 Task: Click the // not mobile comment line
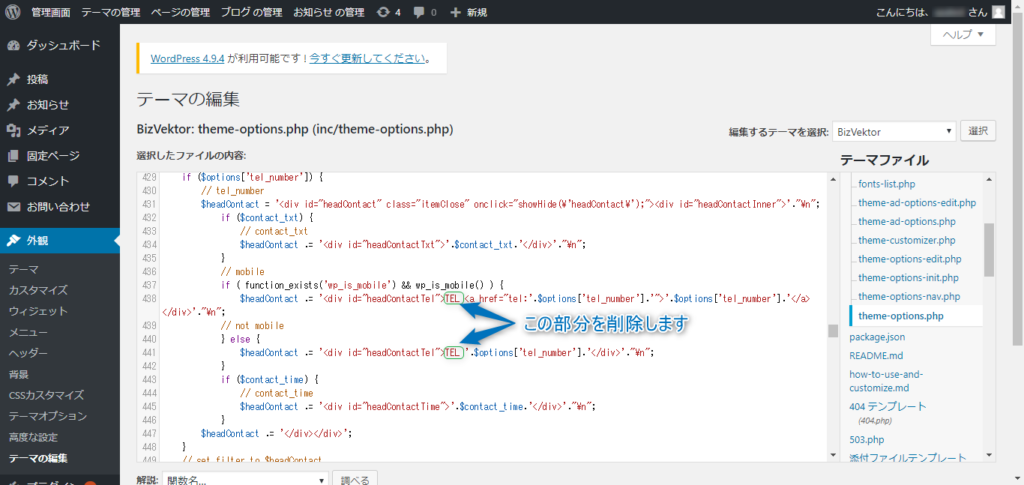[x=252, y=325]
